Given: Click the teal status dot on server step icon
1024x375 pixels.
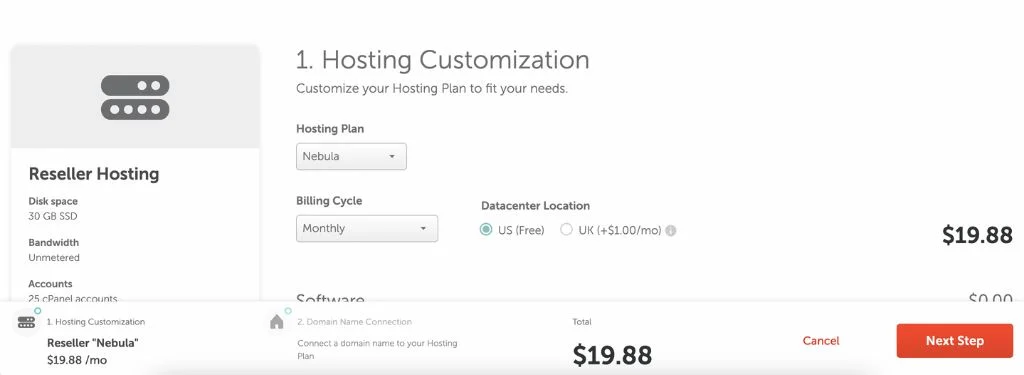Looking at the screenshot, I should click(38, 311).
